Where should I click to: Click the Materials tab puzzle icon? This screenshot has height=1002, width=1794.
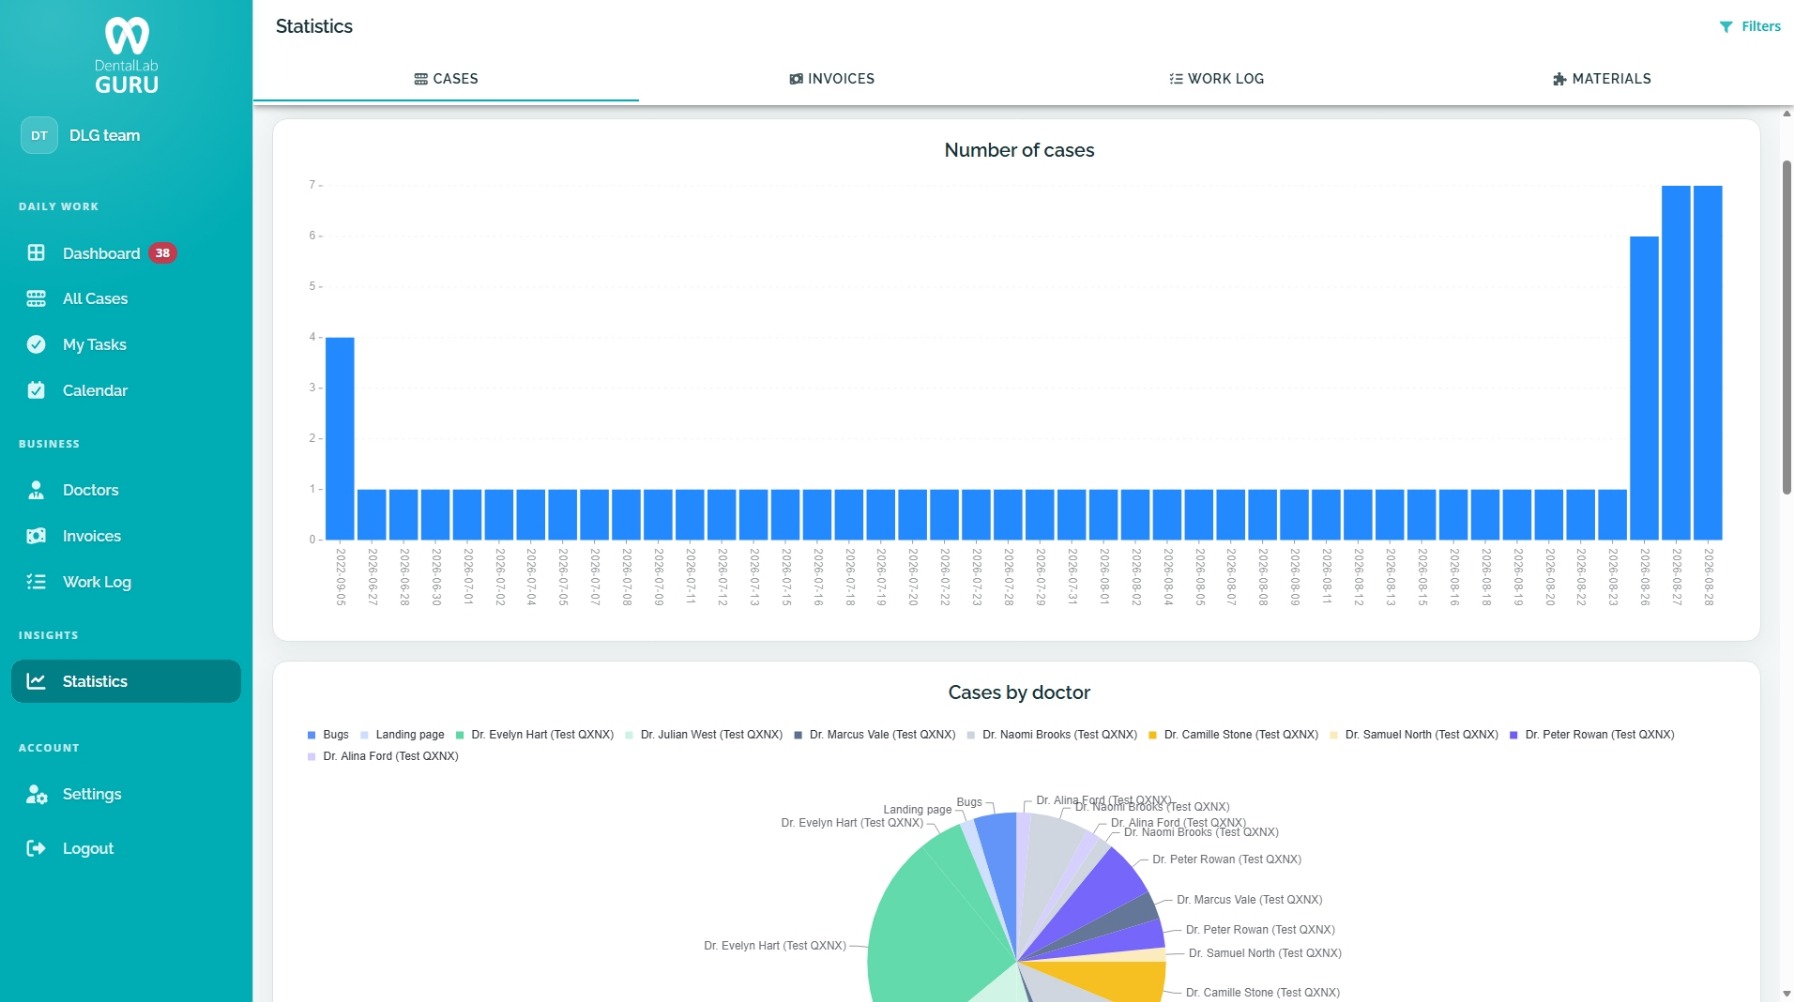pyautogui.click(x=1559, y=79)
